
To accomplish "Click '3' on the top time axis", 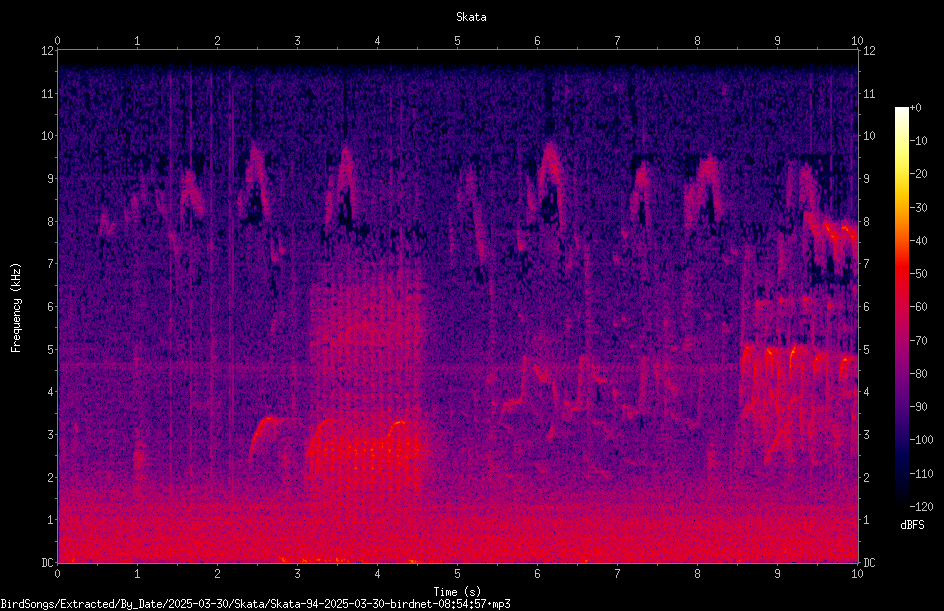I will click(x=297, y=40).
